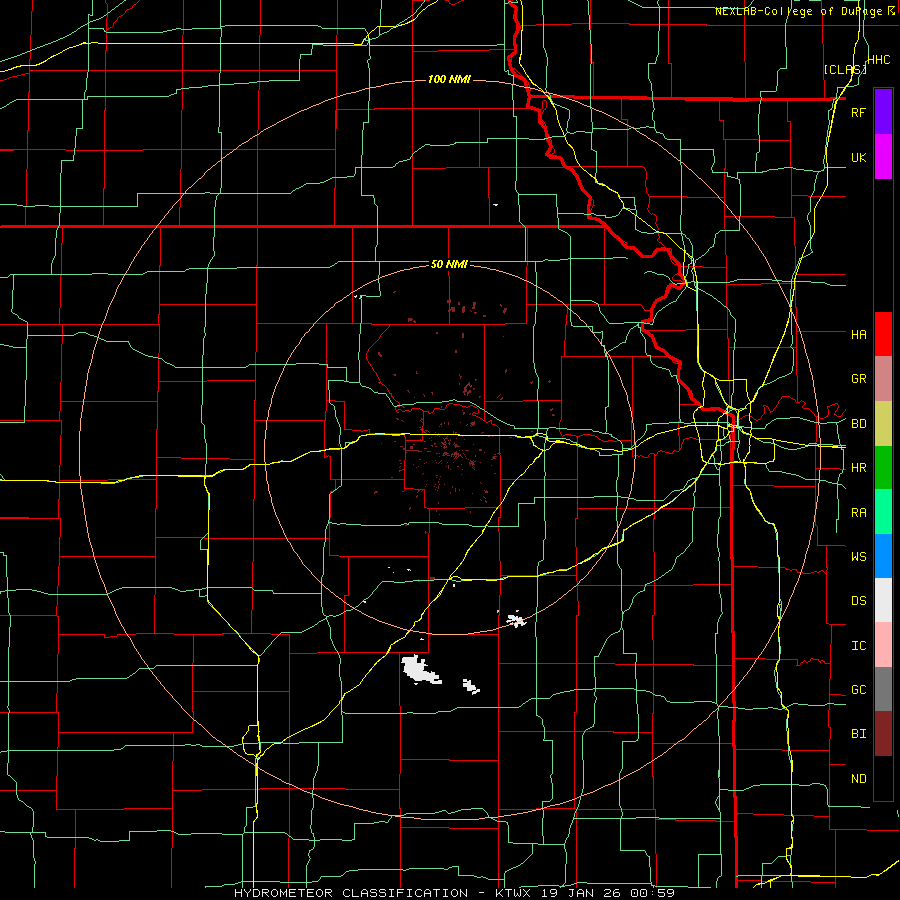Choose the DS white legend swatch
The image size is (900, 900).
pos(883,600)
